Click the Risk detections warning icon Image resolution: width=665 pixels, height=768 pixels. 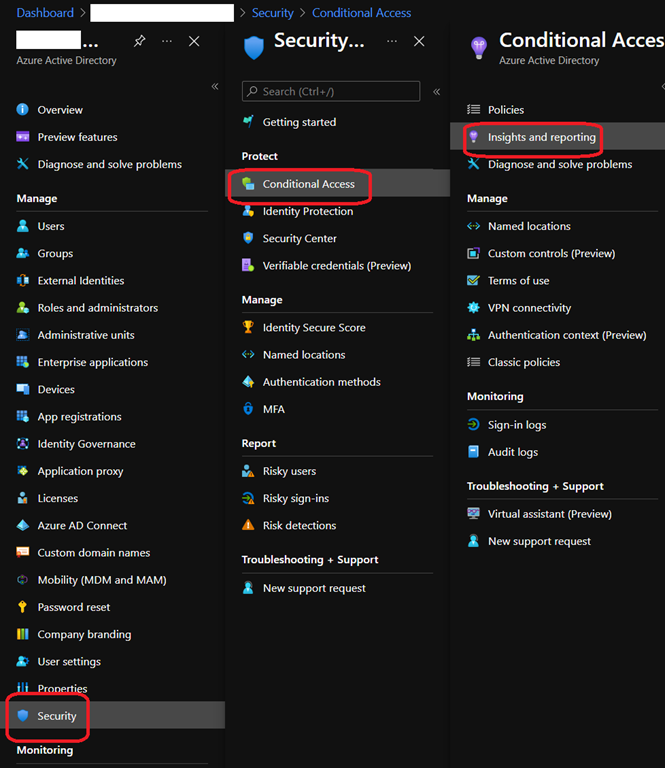coord(248,525)
